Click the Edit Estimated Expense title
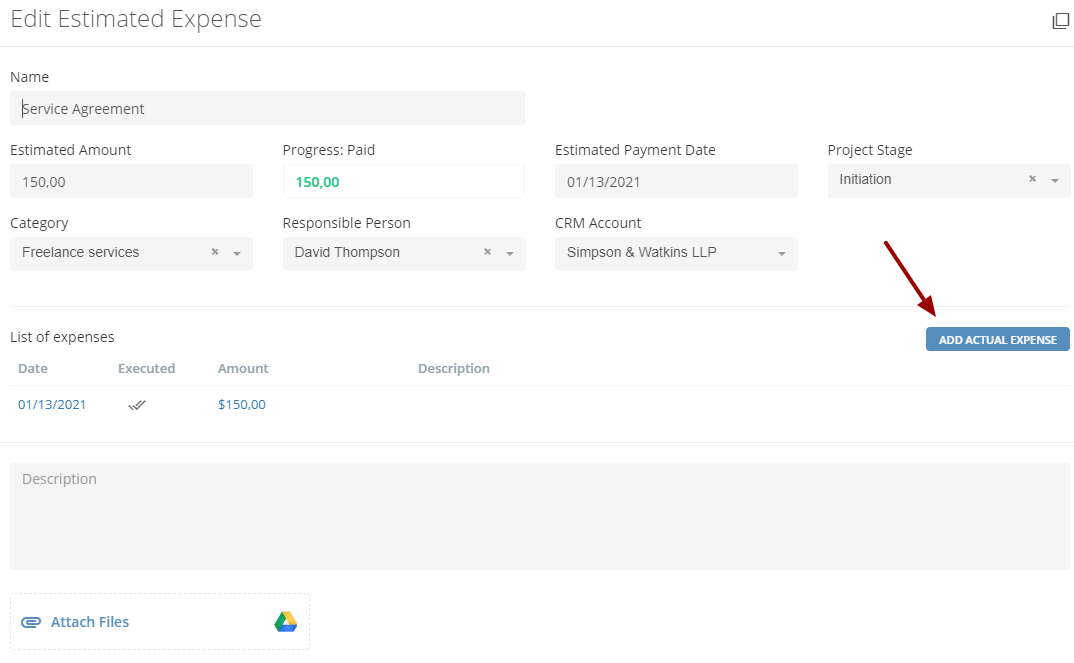Image resolution: width=1074 pixels, height=663 pixels. point(136,19)
